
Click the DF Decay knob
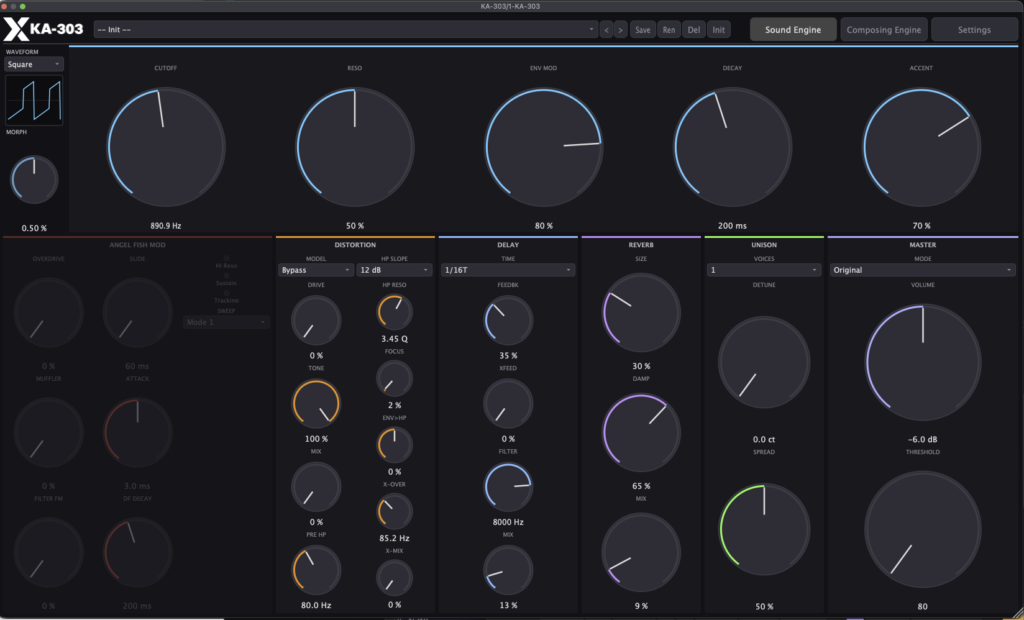coord(137,552)
